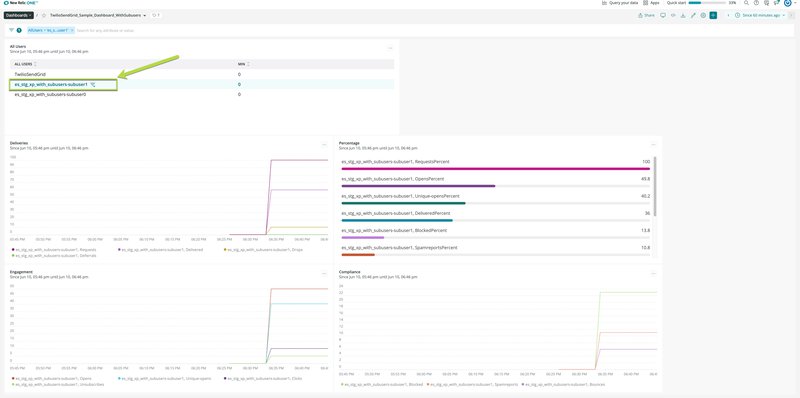800x398 pixels.
Task: Click the OpensPercent bar in Percentage
Action: [495, 186]
